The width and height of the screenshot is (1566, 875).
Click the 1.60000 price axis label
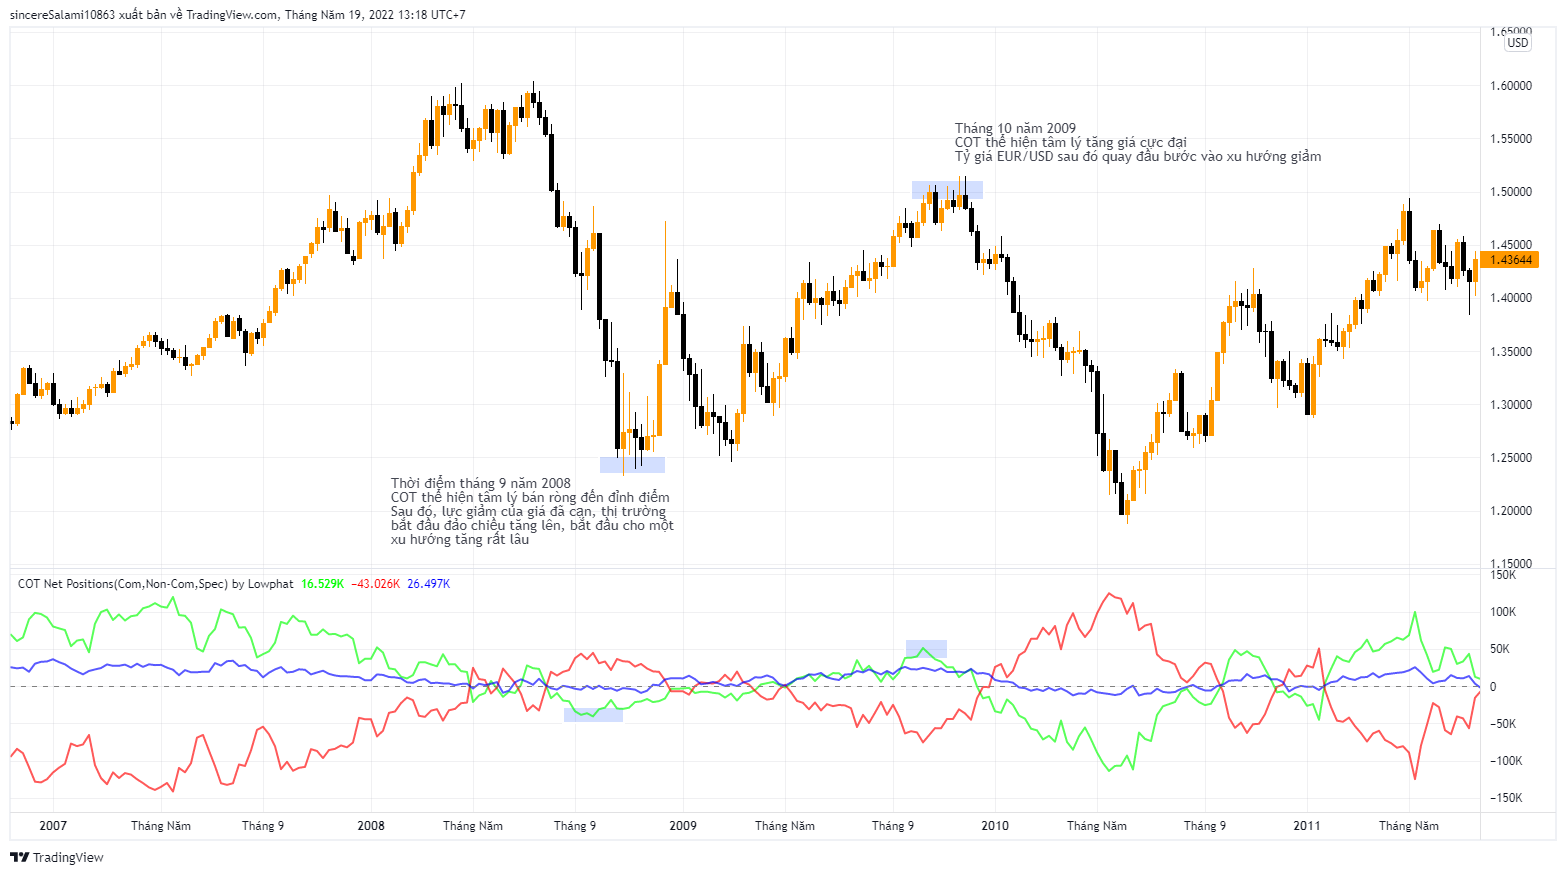[1511, 86]
